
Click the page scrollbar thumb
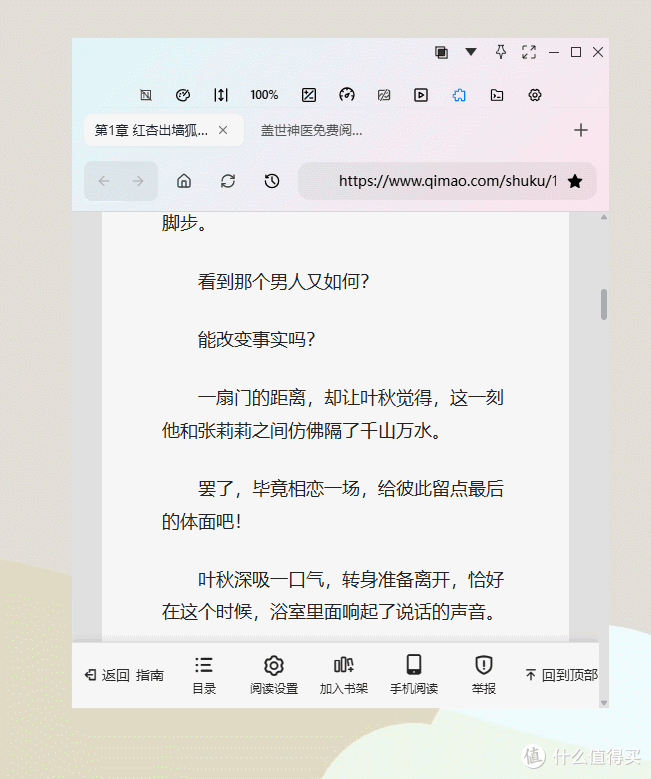tap(604, 304)
